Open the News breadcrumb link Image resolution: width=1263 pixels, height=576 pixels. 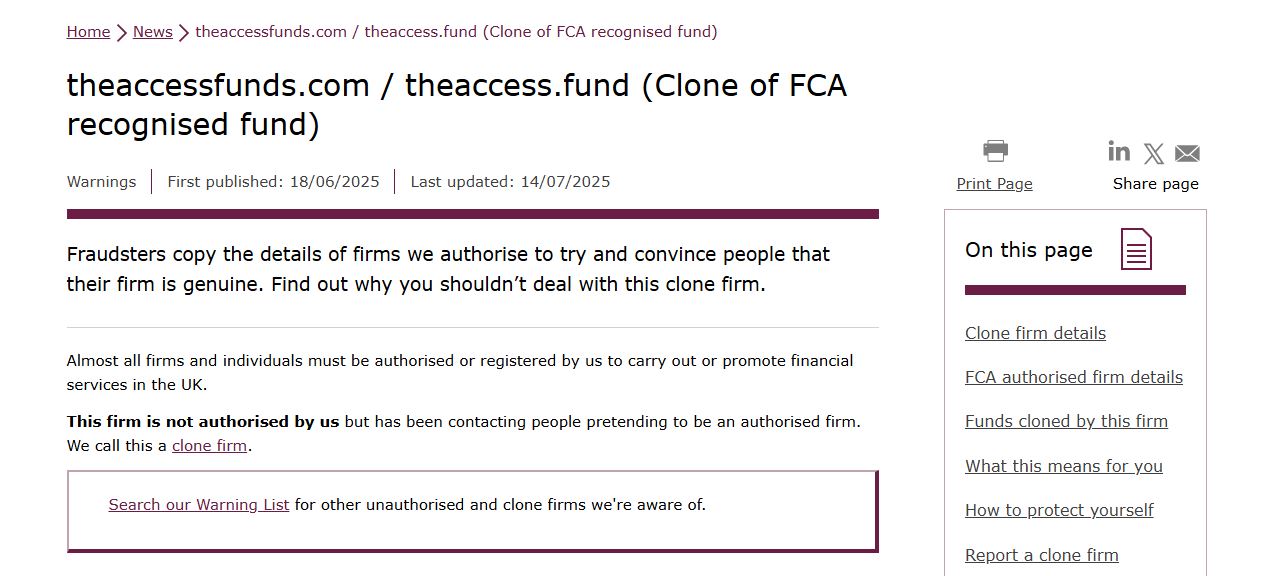[x=152, y=31]
